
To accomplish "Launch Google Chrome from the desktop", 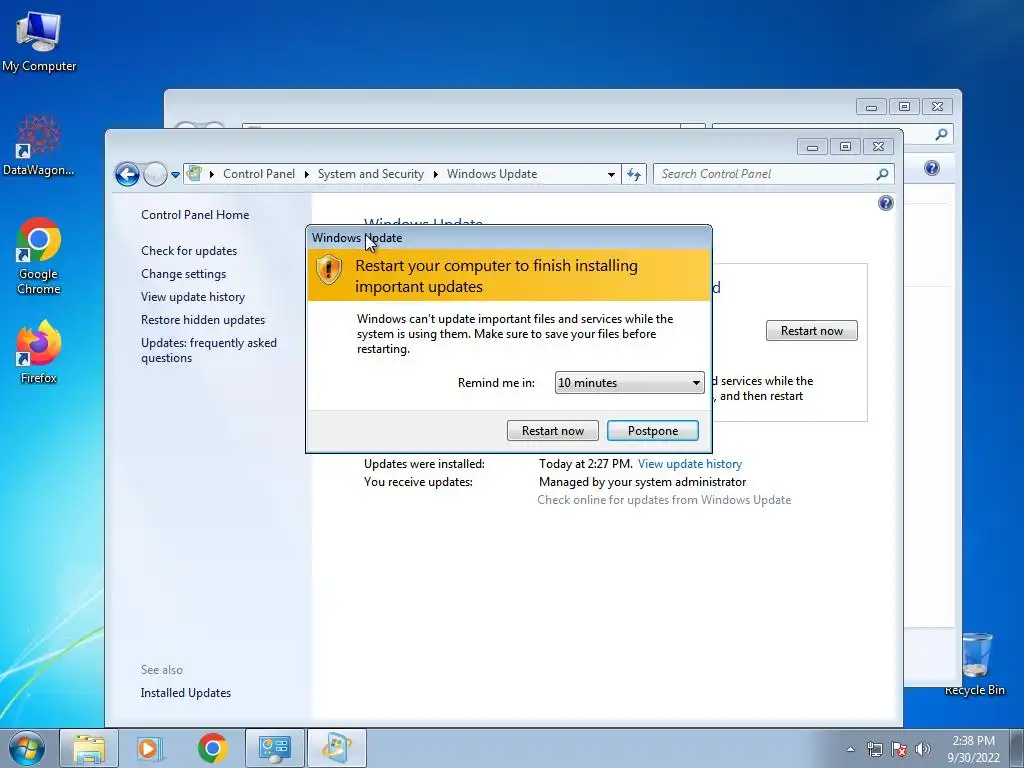I will [x=39, y=256].
